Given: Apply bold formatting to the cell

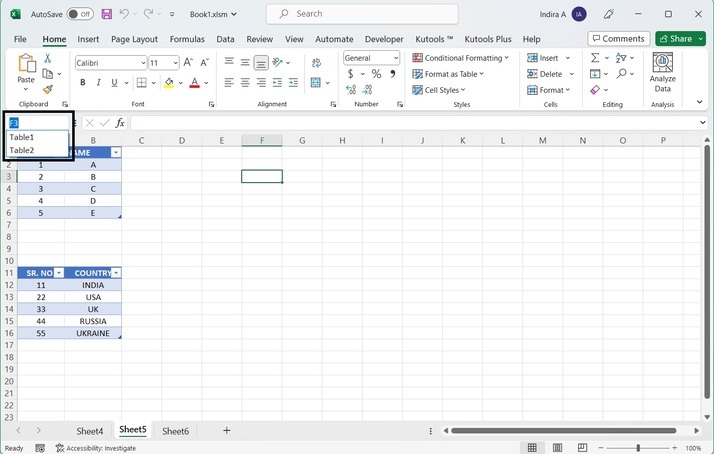Looking at the screenshot, I should tap(82, 83).
